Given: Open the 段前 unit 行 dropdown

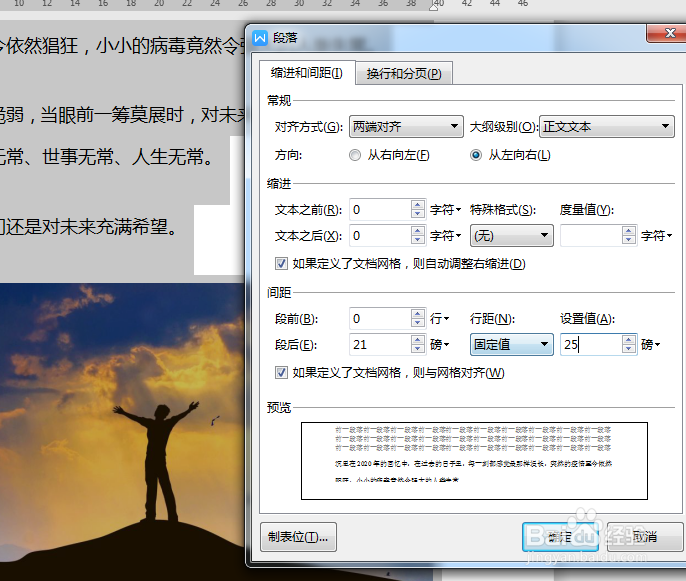Looking at the screenshot, I should 439,319.
